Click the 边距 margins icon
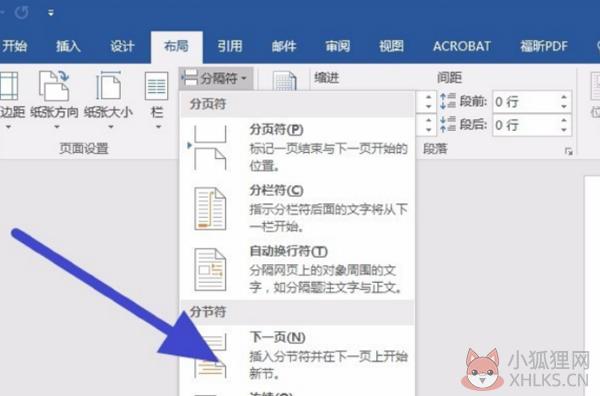 tap(9, 86)
